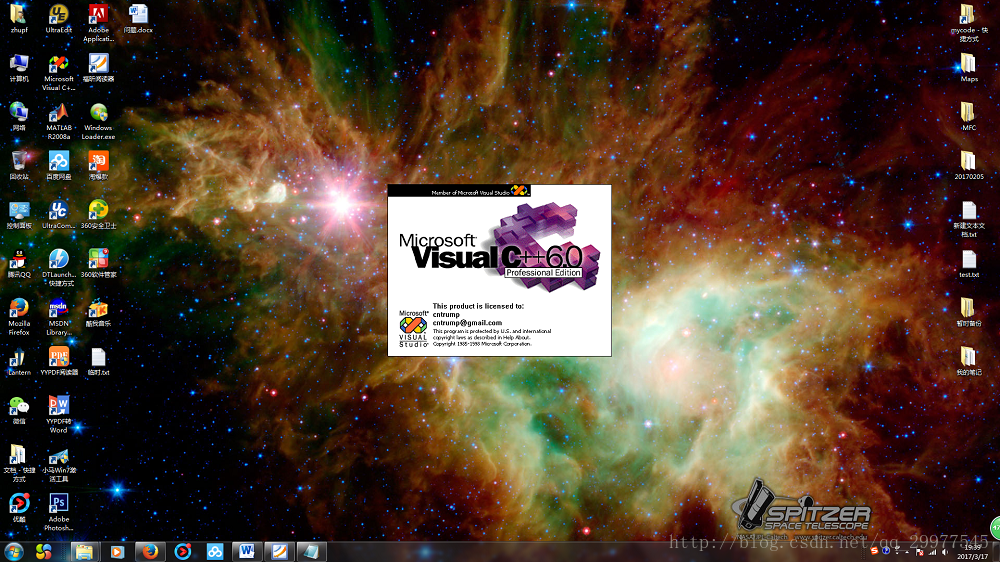
Task: Select the Lantern shortcut icon
Action: pos(18,362)
